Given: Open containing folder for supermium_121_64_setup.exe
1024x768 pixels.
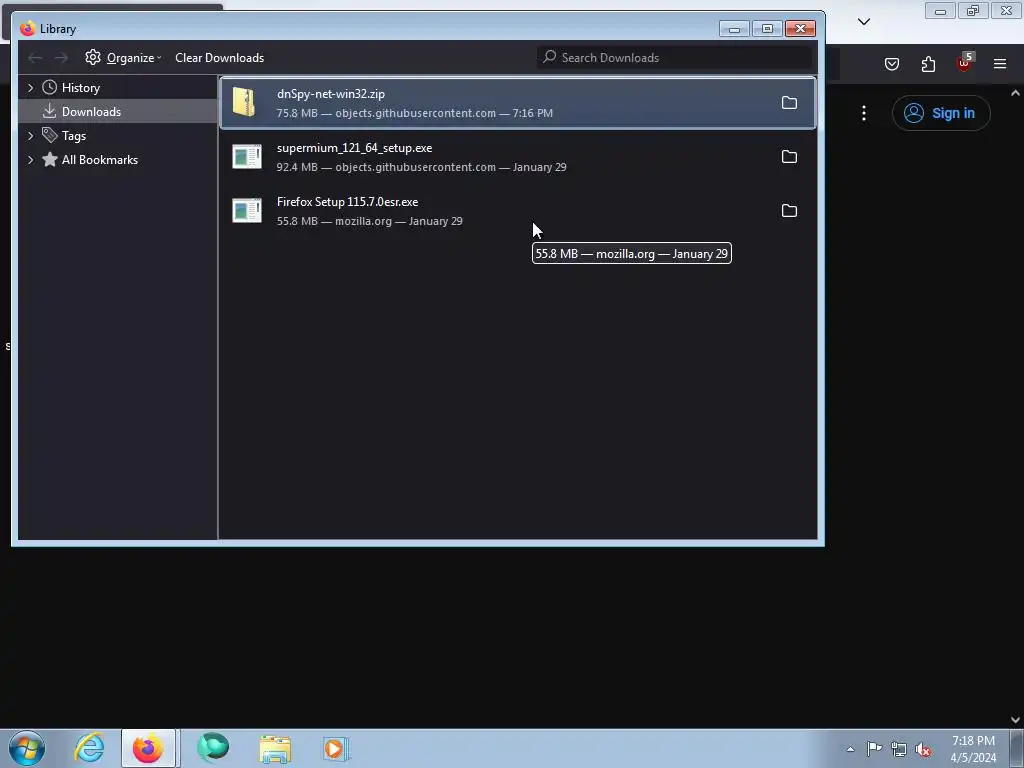Looking at the screenshot, I should click(x=789, y=157).
